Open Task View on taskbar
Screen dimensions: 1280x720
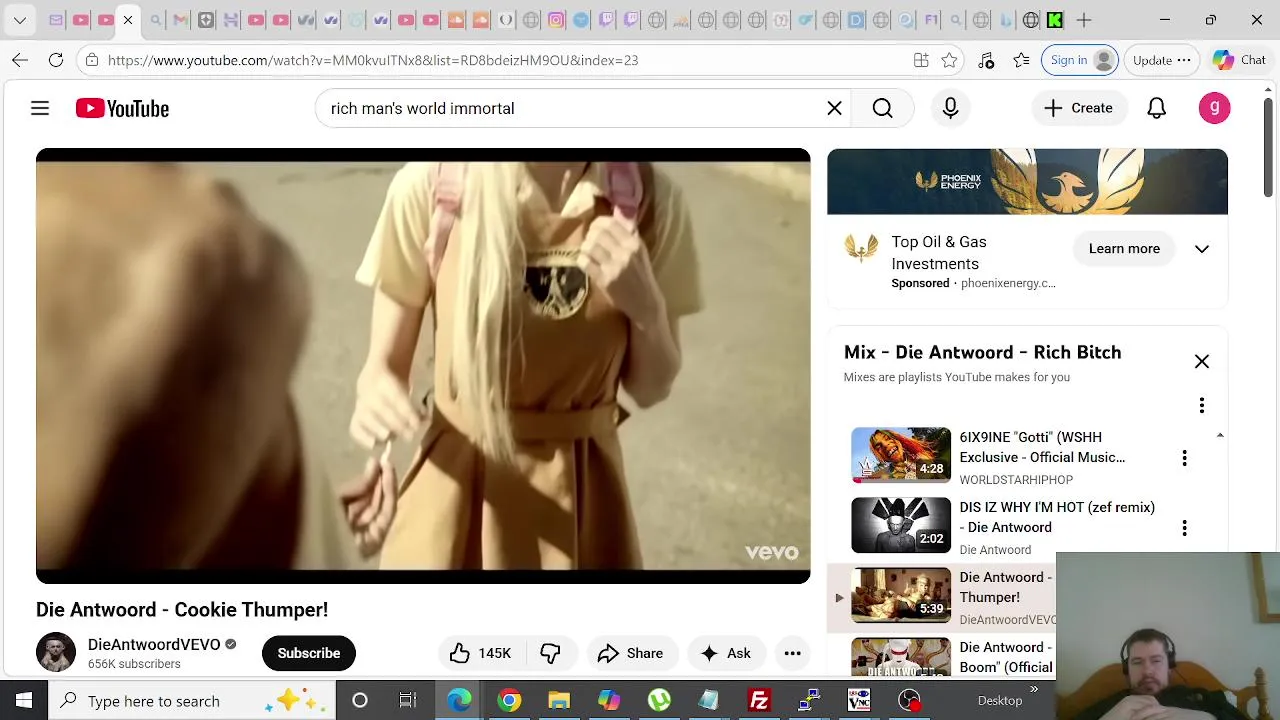408,700
